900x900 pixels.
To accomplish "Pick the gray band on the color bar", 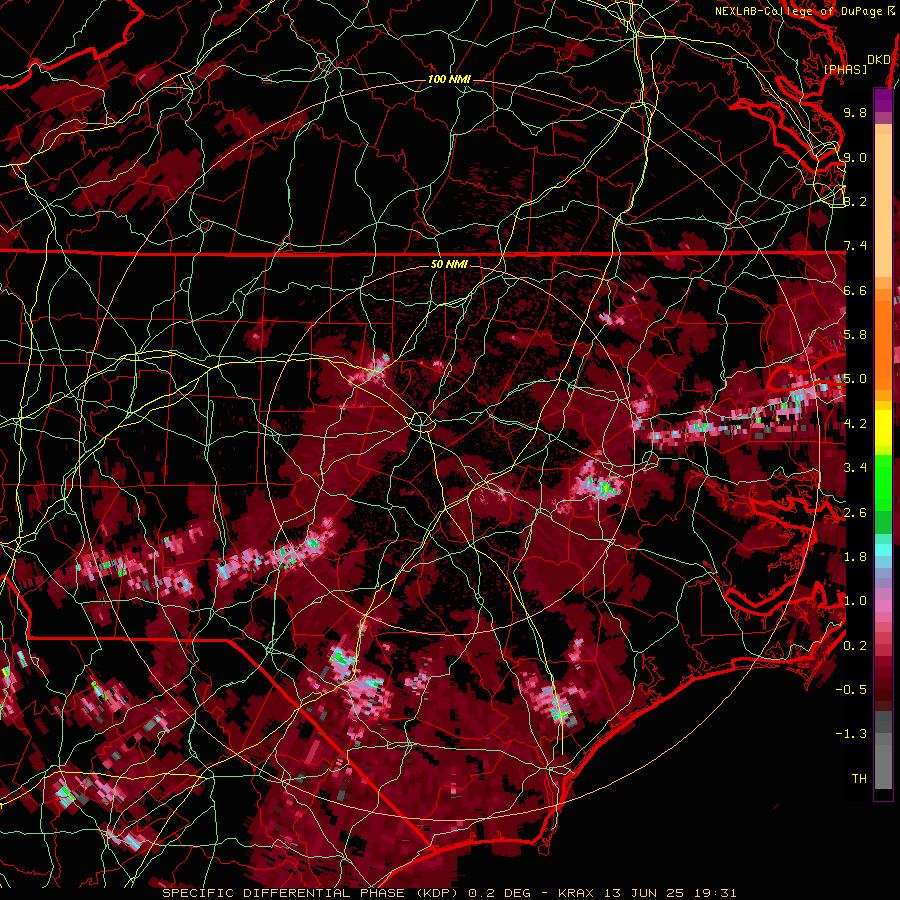I will (883, 749).
